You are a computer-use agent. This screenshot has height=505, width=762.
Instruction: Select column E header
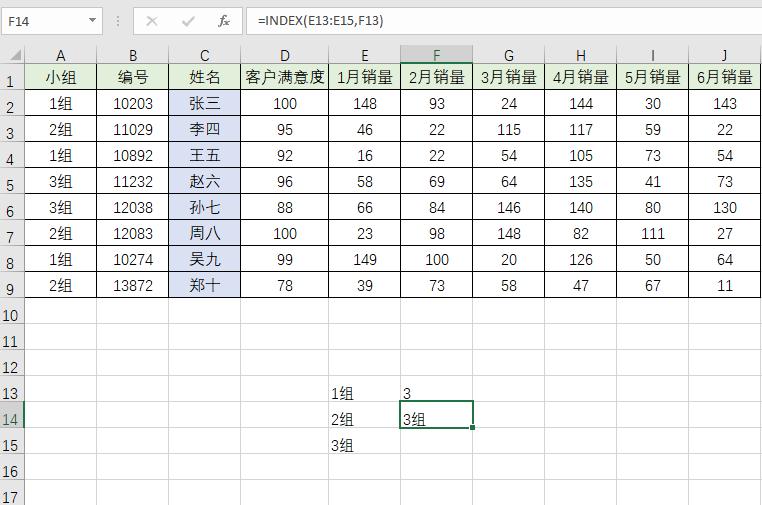pos(364,55)
